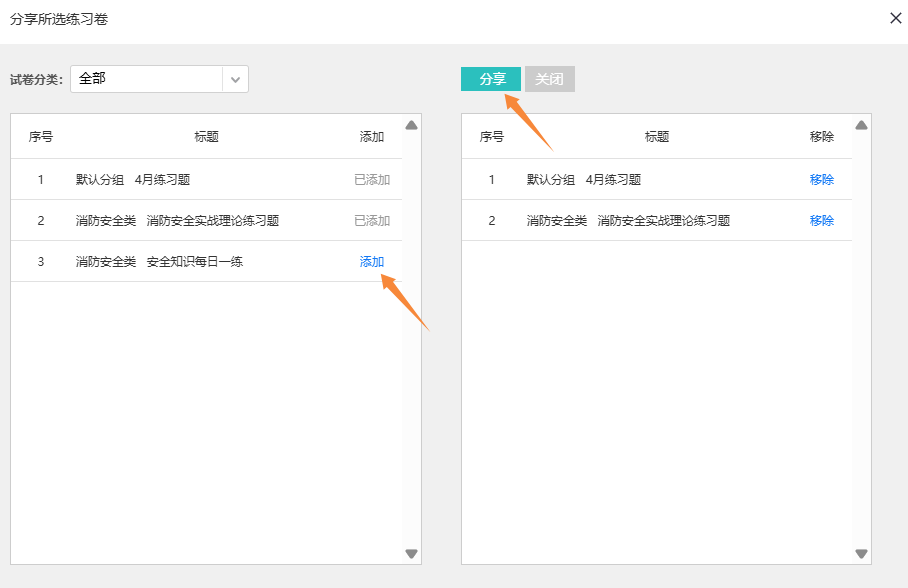908x588 pixels.
Task: Click the dropdown chevron beside 全部
Action: (x=235, y=79)
